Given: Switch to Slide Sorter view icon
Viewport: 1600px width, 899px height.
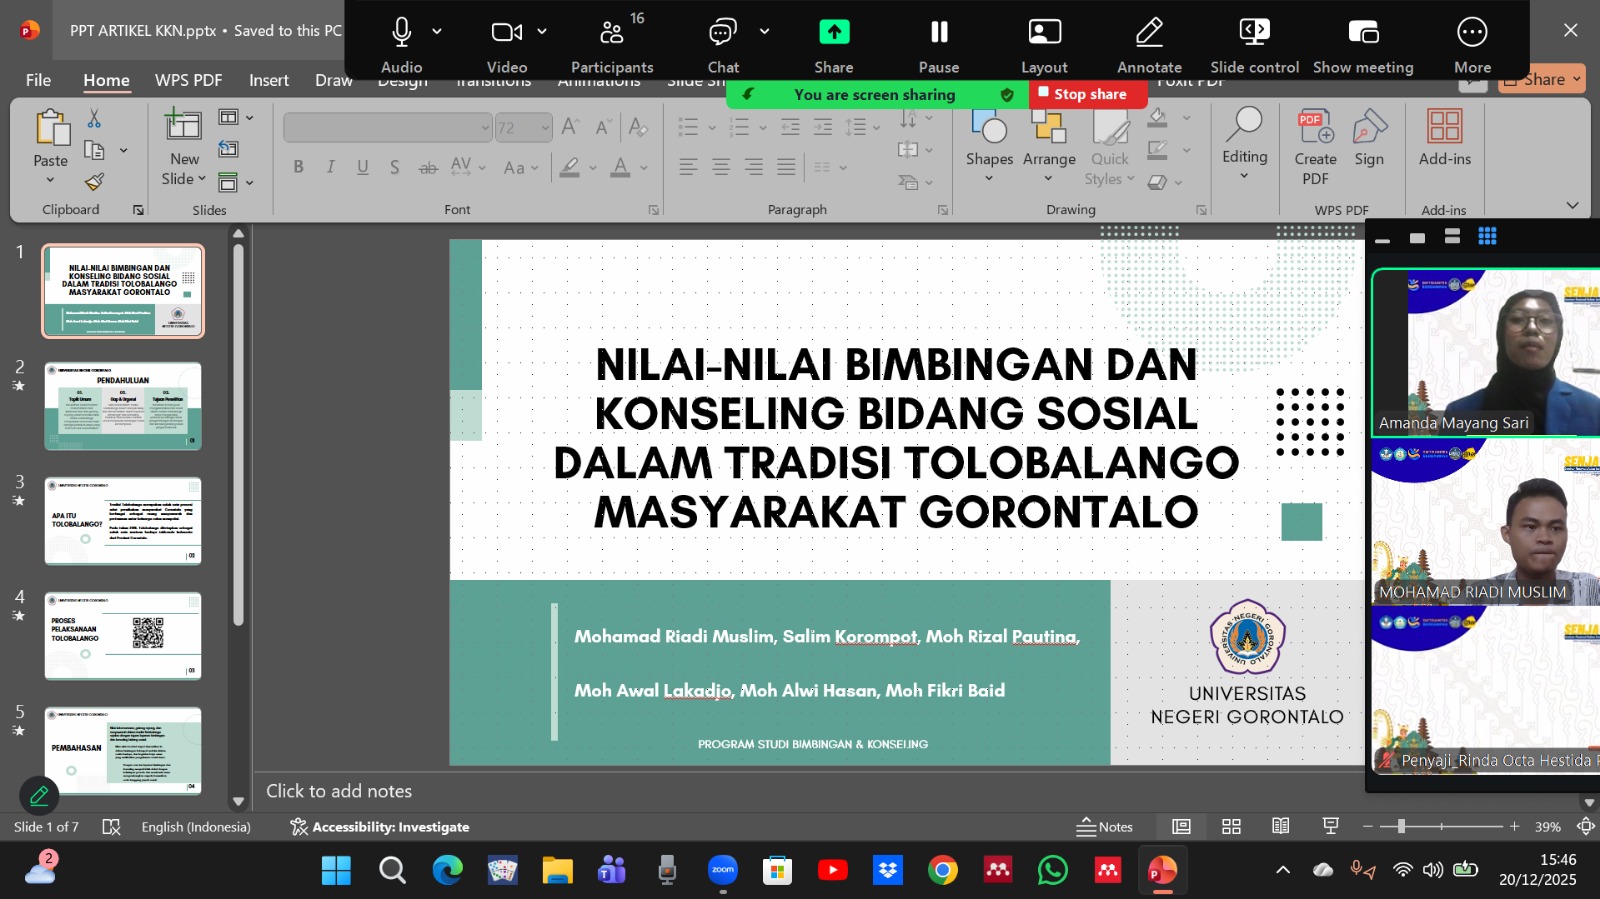Looking at the screenshot, I should (1231, 827).
